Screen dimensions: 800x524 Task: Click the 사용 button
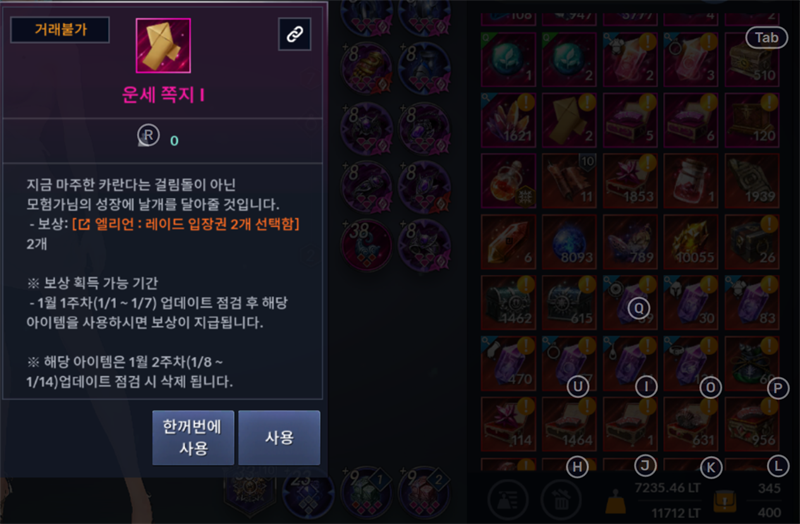tap(279, 438)
